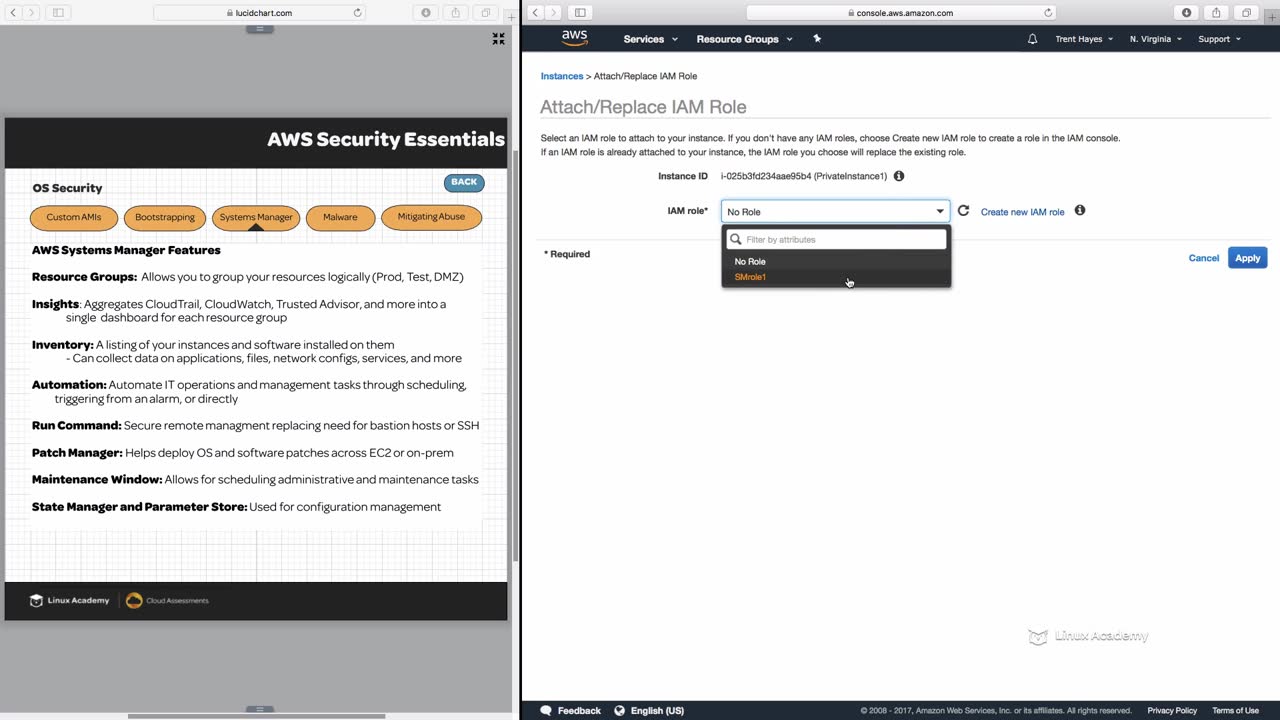
Task: Open the Mitigating Abuse slide tab
Action: click(x=431, y=217)
